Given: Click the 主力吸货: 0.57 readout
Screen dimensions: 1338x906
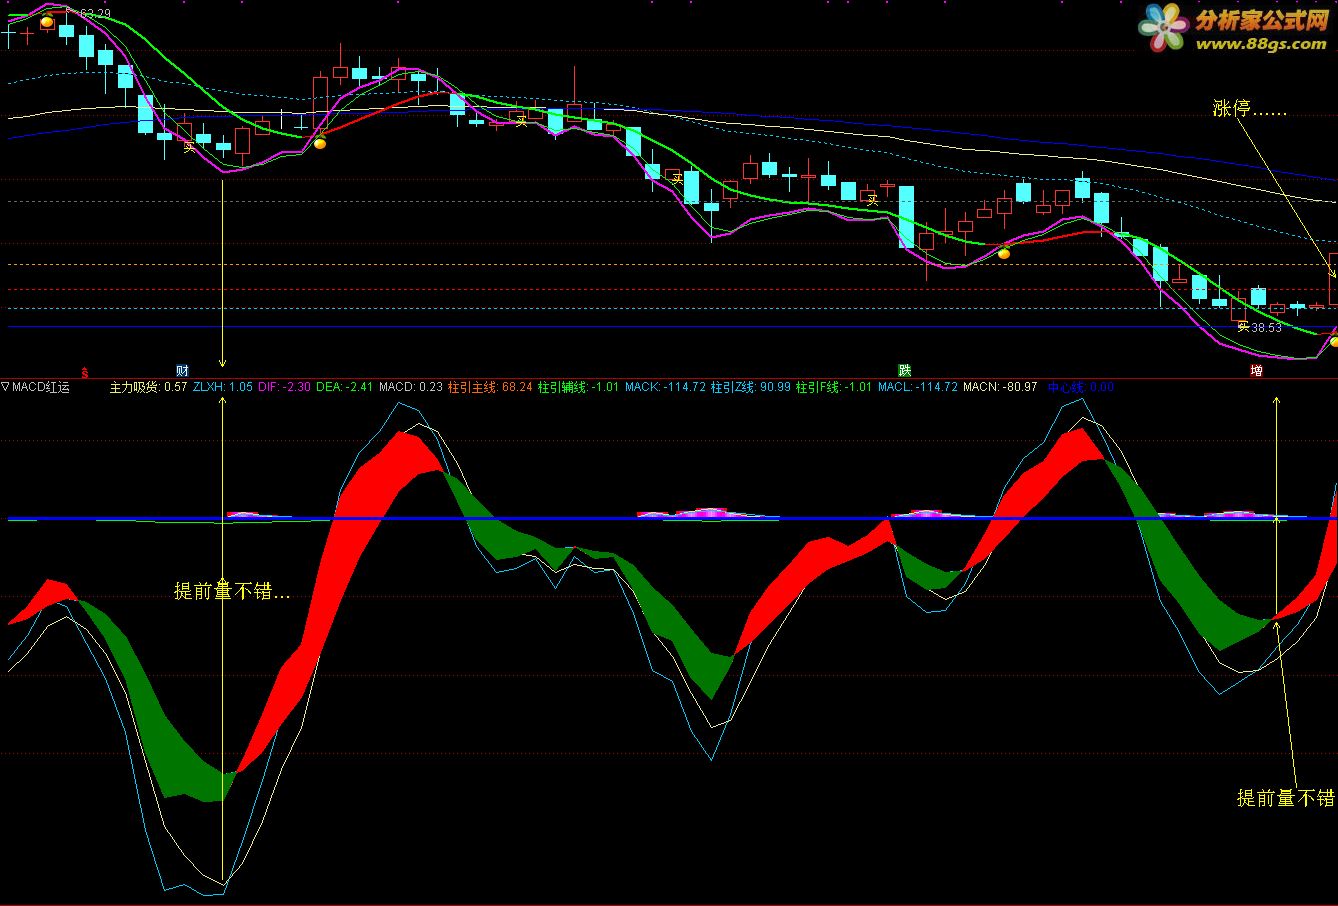Looking at the screenshot, I should coord(148,387).
